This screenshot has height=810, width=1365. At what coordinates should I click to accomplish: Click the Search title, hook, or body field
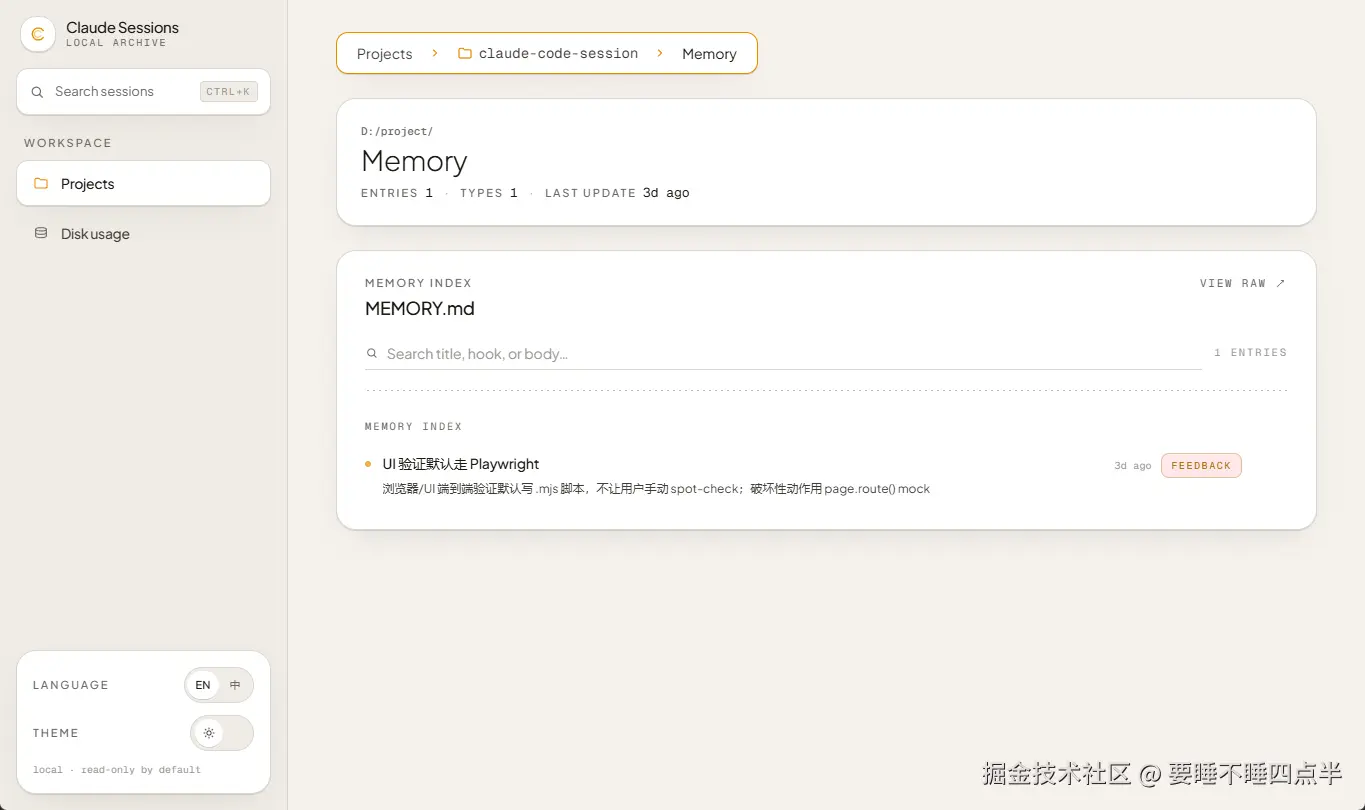click(x=784, y=354)
